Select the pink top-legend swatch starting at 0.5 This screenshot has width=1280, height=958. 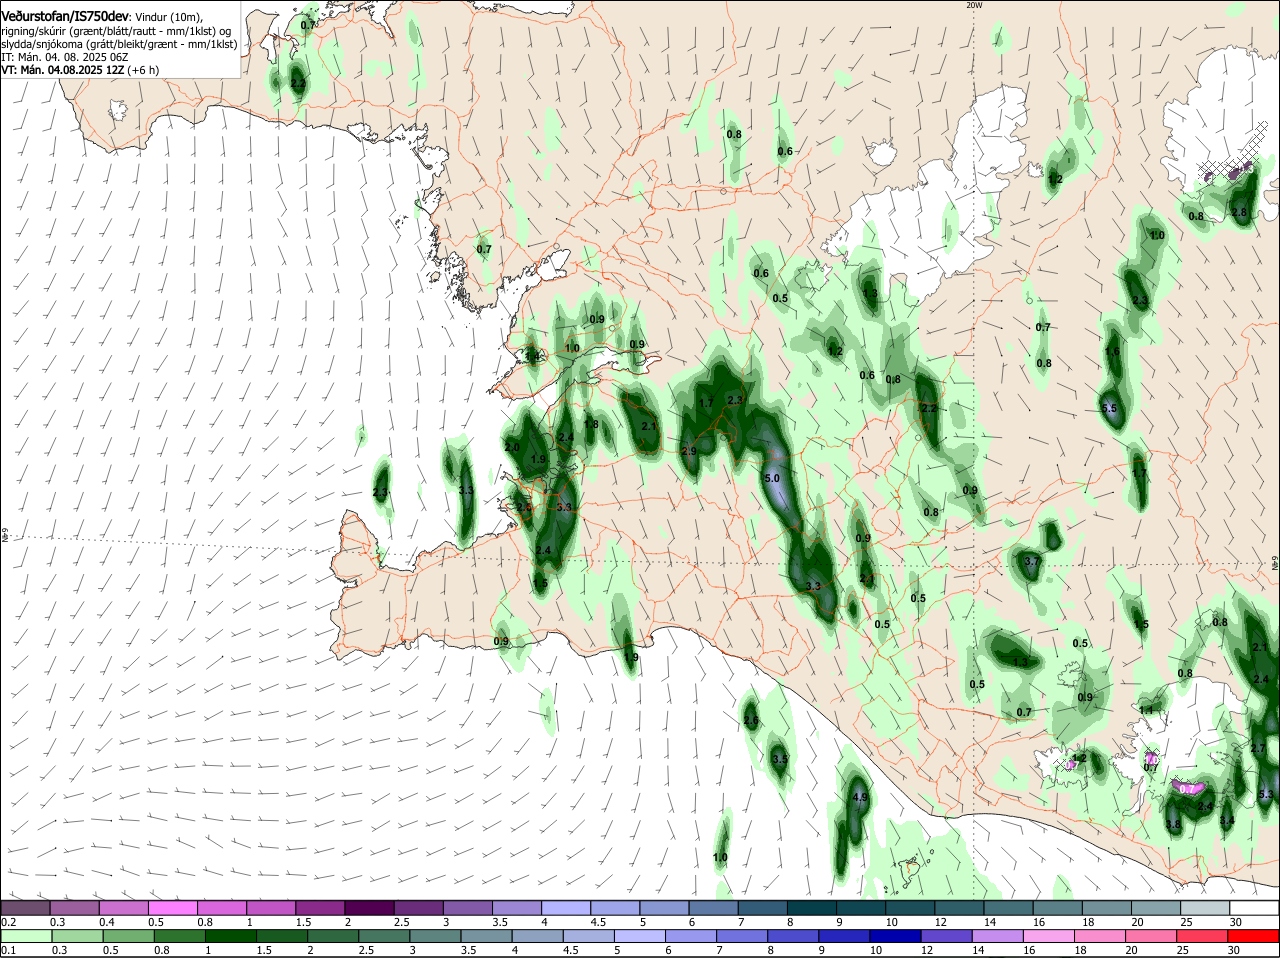click(x=172, y=907)
